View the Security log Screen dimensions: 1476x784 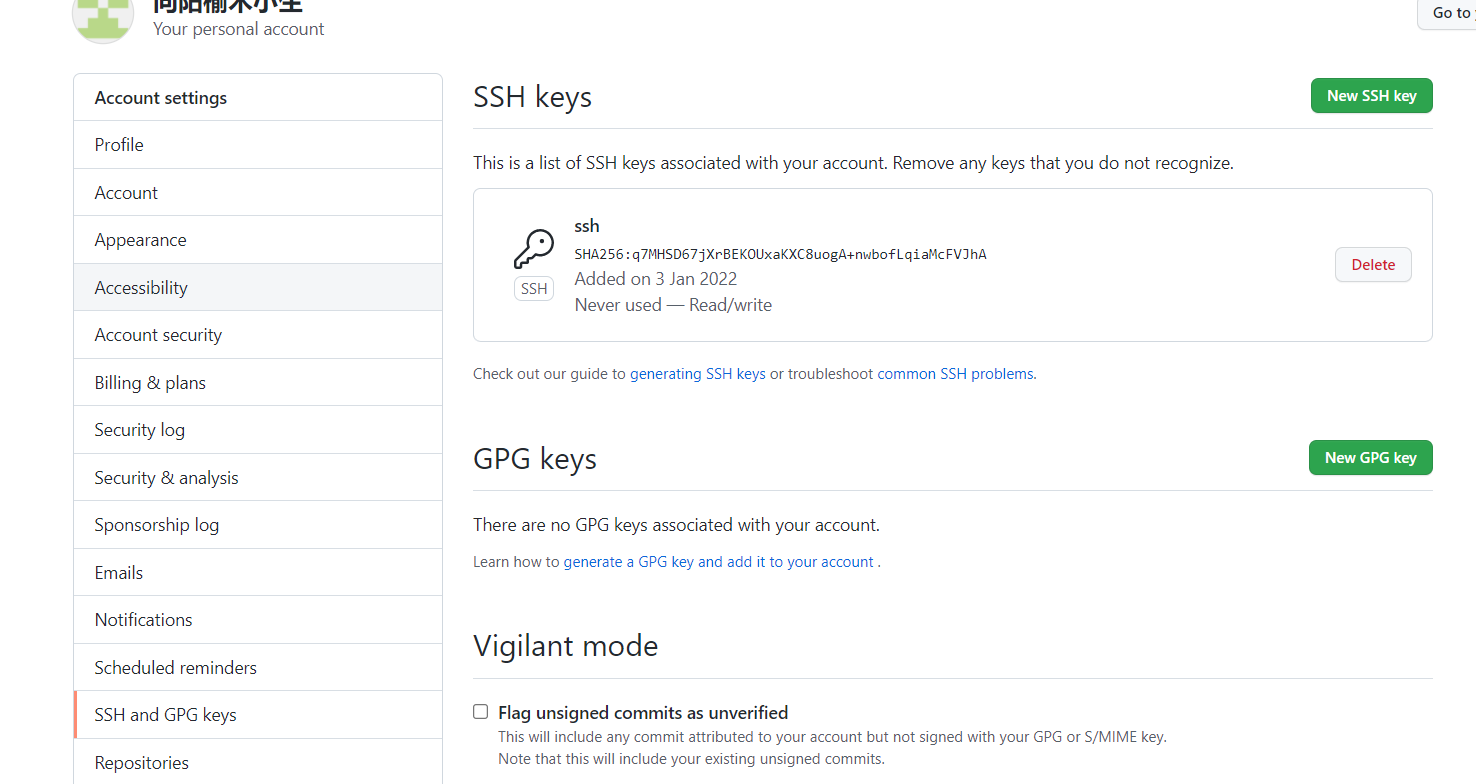click(x=139, y=430)
